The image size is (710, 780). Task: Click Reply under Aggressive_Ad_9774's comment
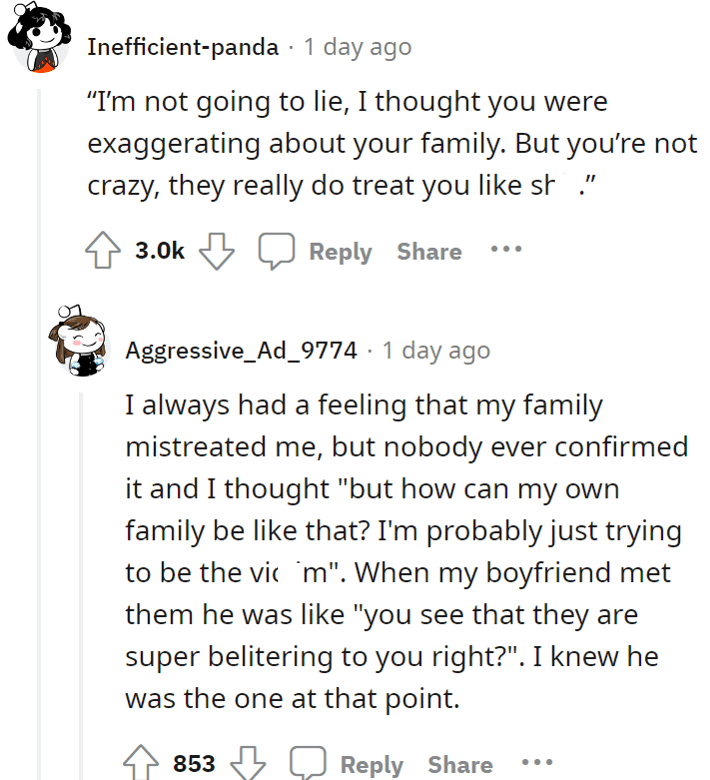pyautogui.click(x=372, y=765)
